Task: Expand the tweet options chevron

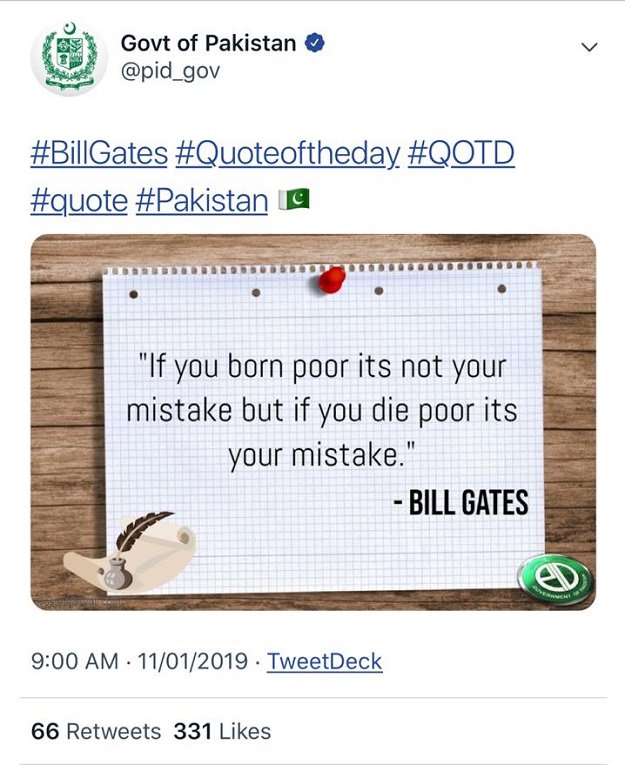Action: click(x=588, y=47)
